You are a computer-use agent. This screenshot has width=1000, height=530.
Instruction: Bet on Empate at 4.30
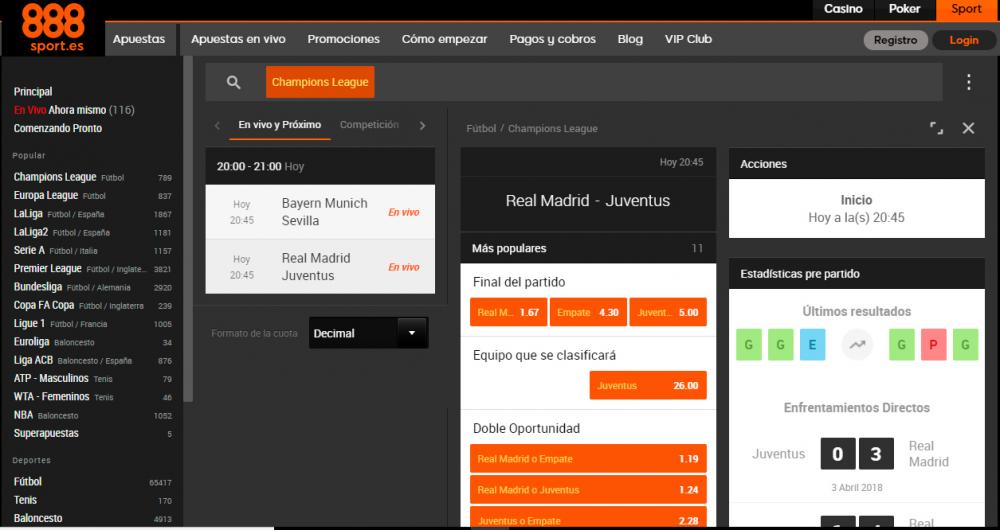coord(588,313)
